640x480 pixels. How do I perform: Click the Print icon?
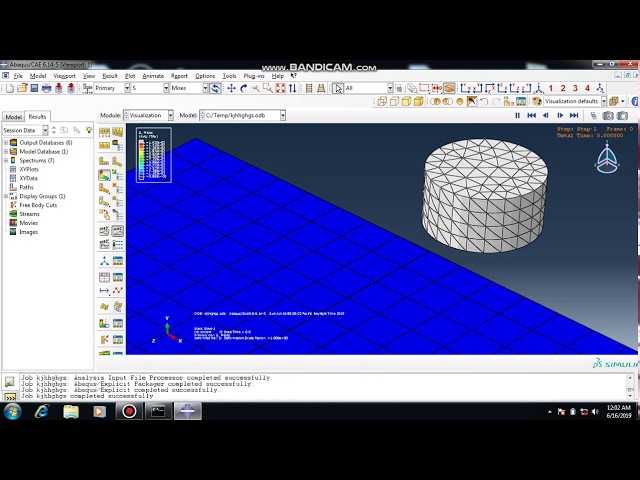pos(46,88)
